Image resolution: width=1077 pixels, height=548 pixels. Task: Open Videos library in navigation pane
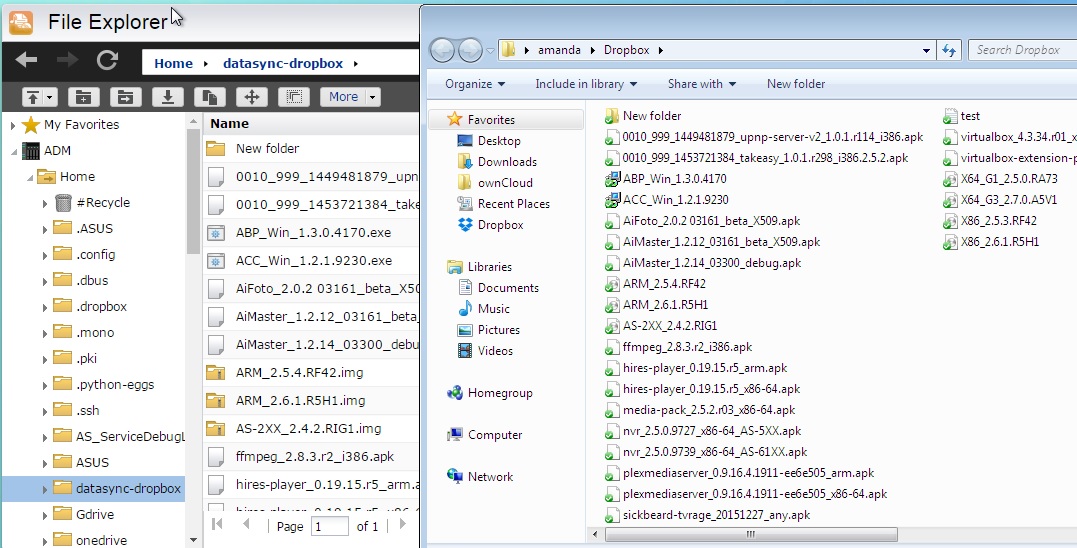(495, 351)
